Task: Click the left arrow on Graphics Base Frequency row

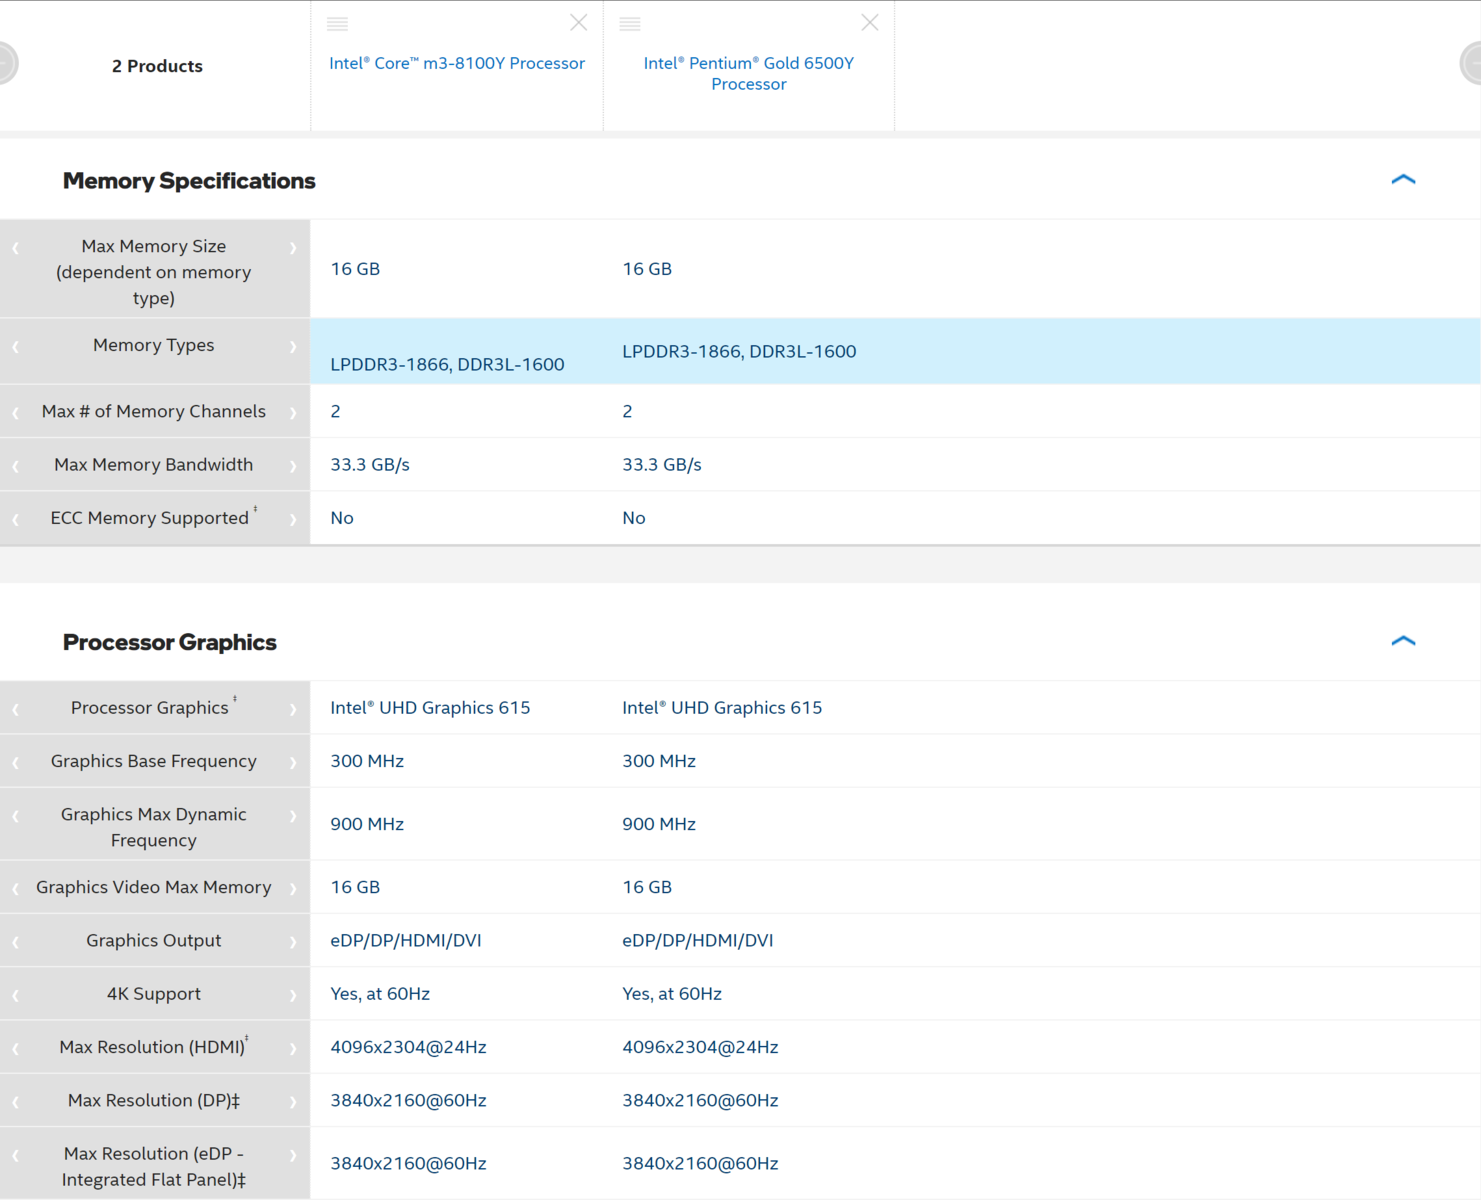Action: pos(16,763)
